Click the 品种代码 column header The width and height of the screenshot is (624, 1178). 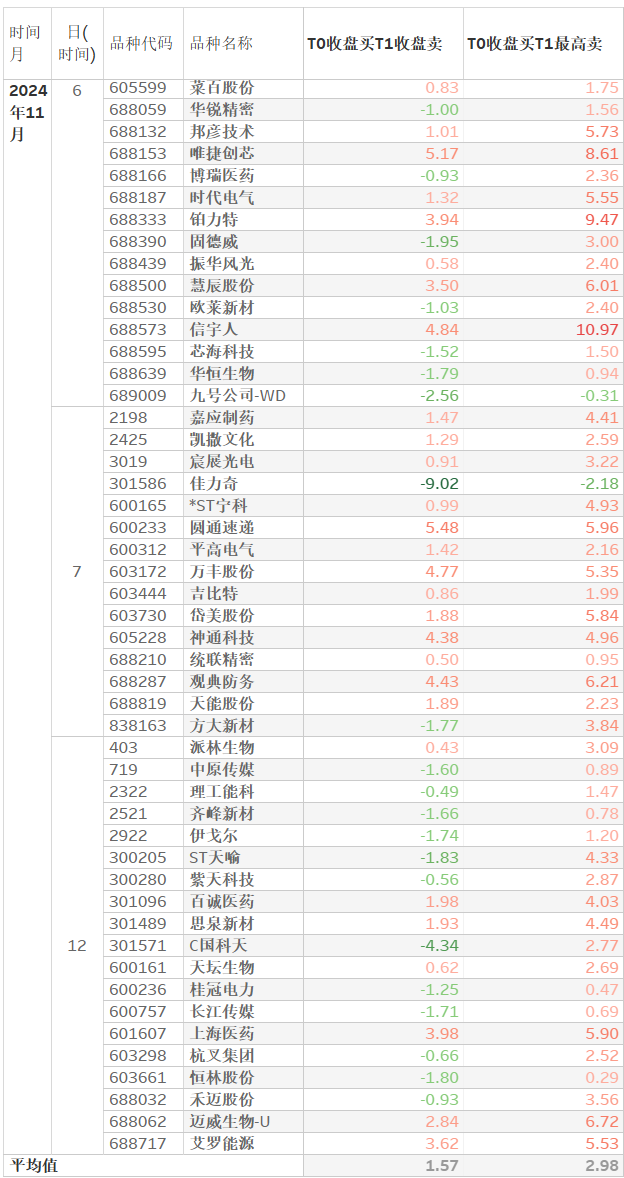[140, 44]
